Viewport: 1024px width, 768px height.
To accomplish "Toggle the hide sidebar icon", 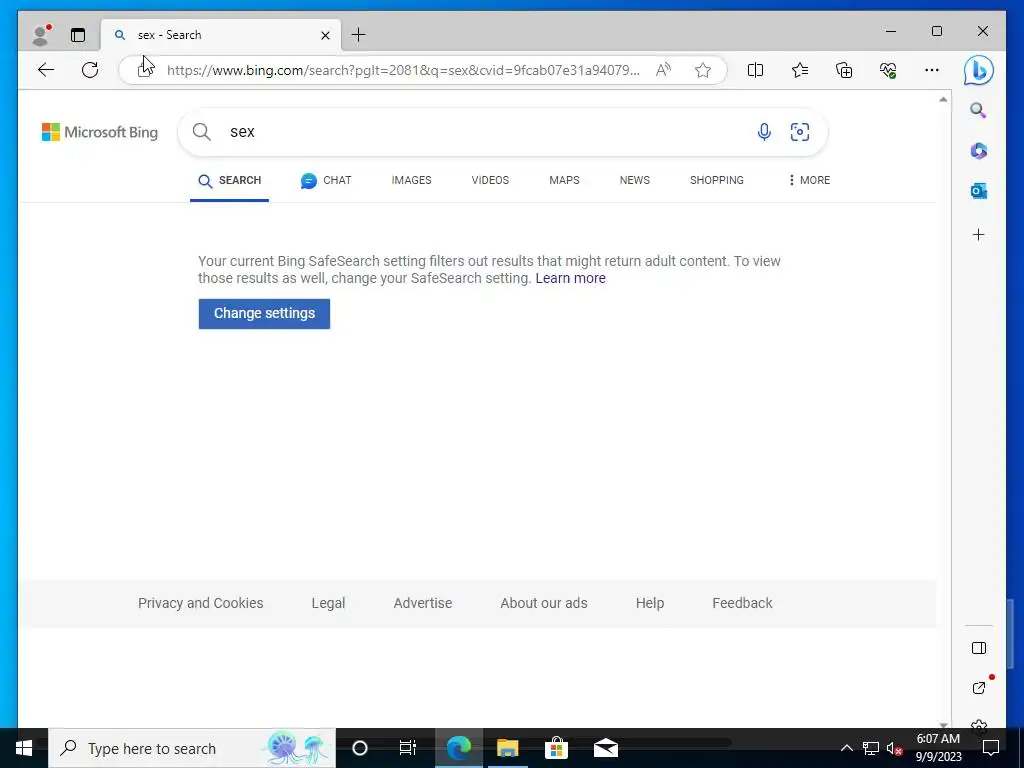I will click(x=978, y=648).
